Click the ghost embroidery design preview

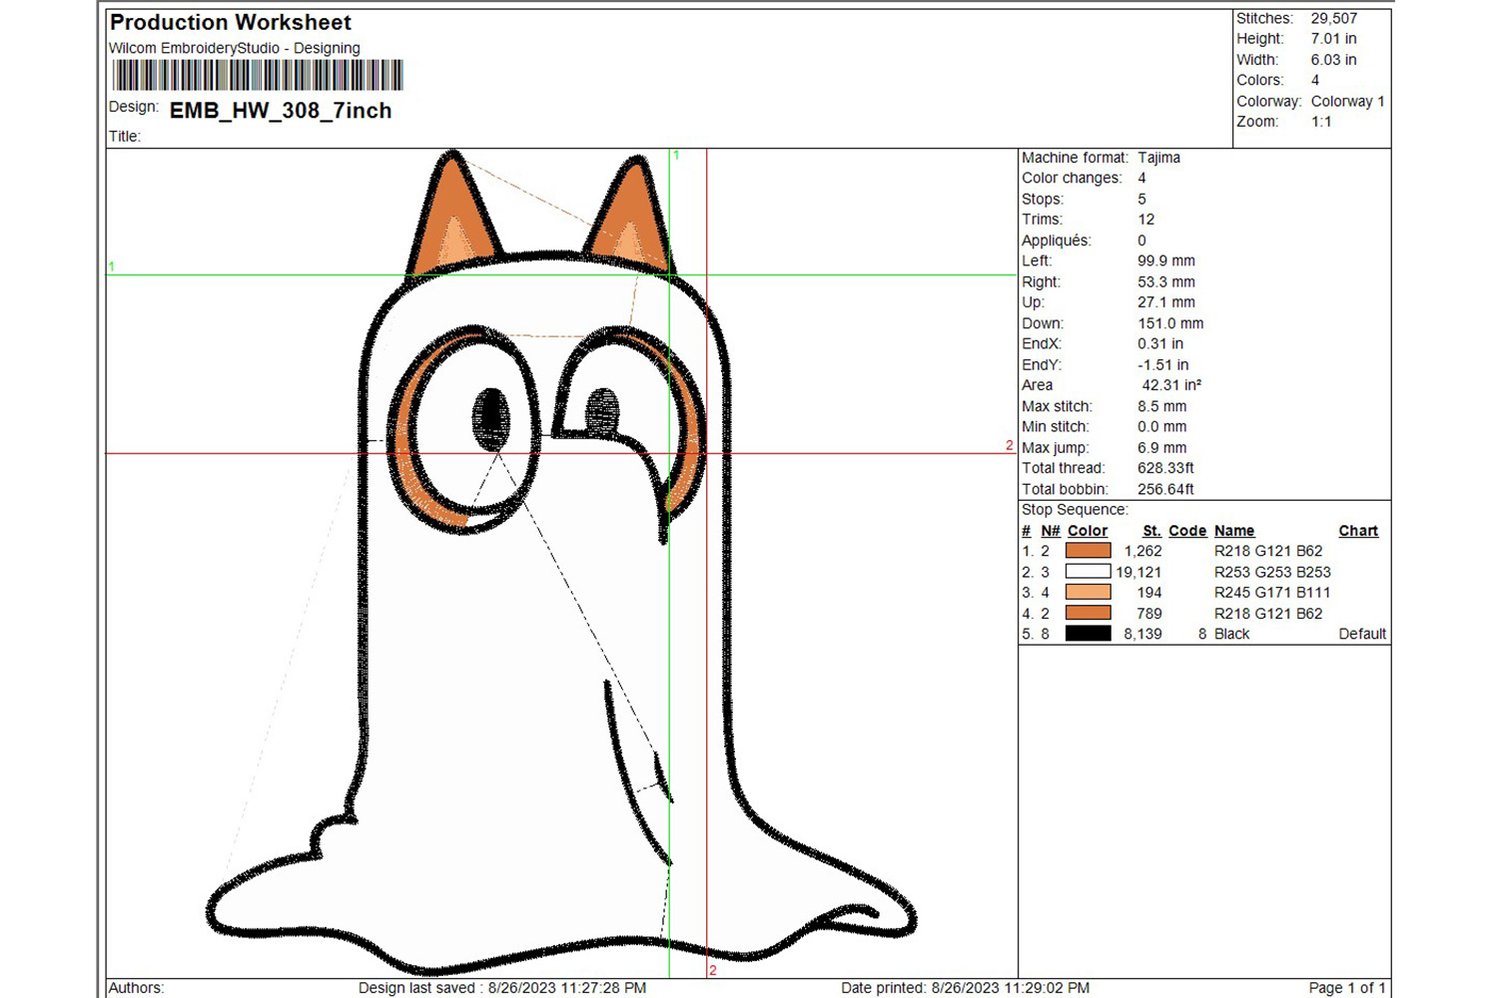point(561,563)
